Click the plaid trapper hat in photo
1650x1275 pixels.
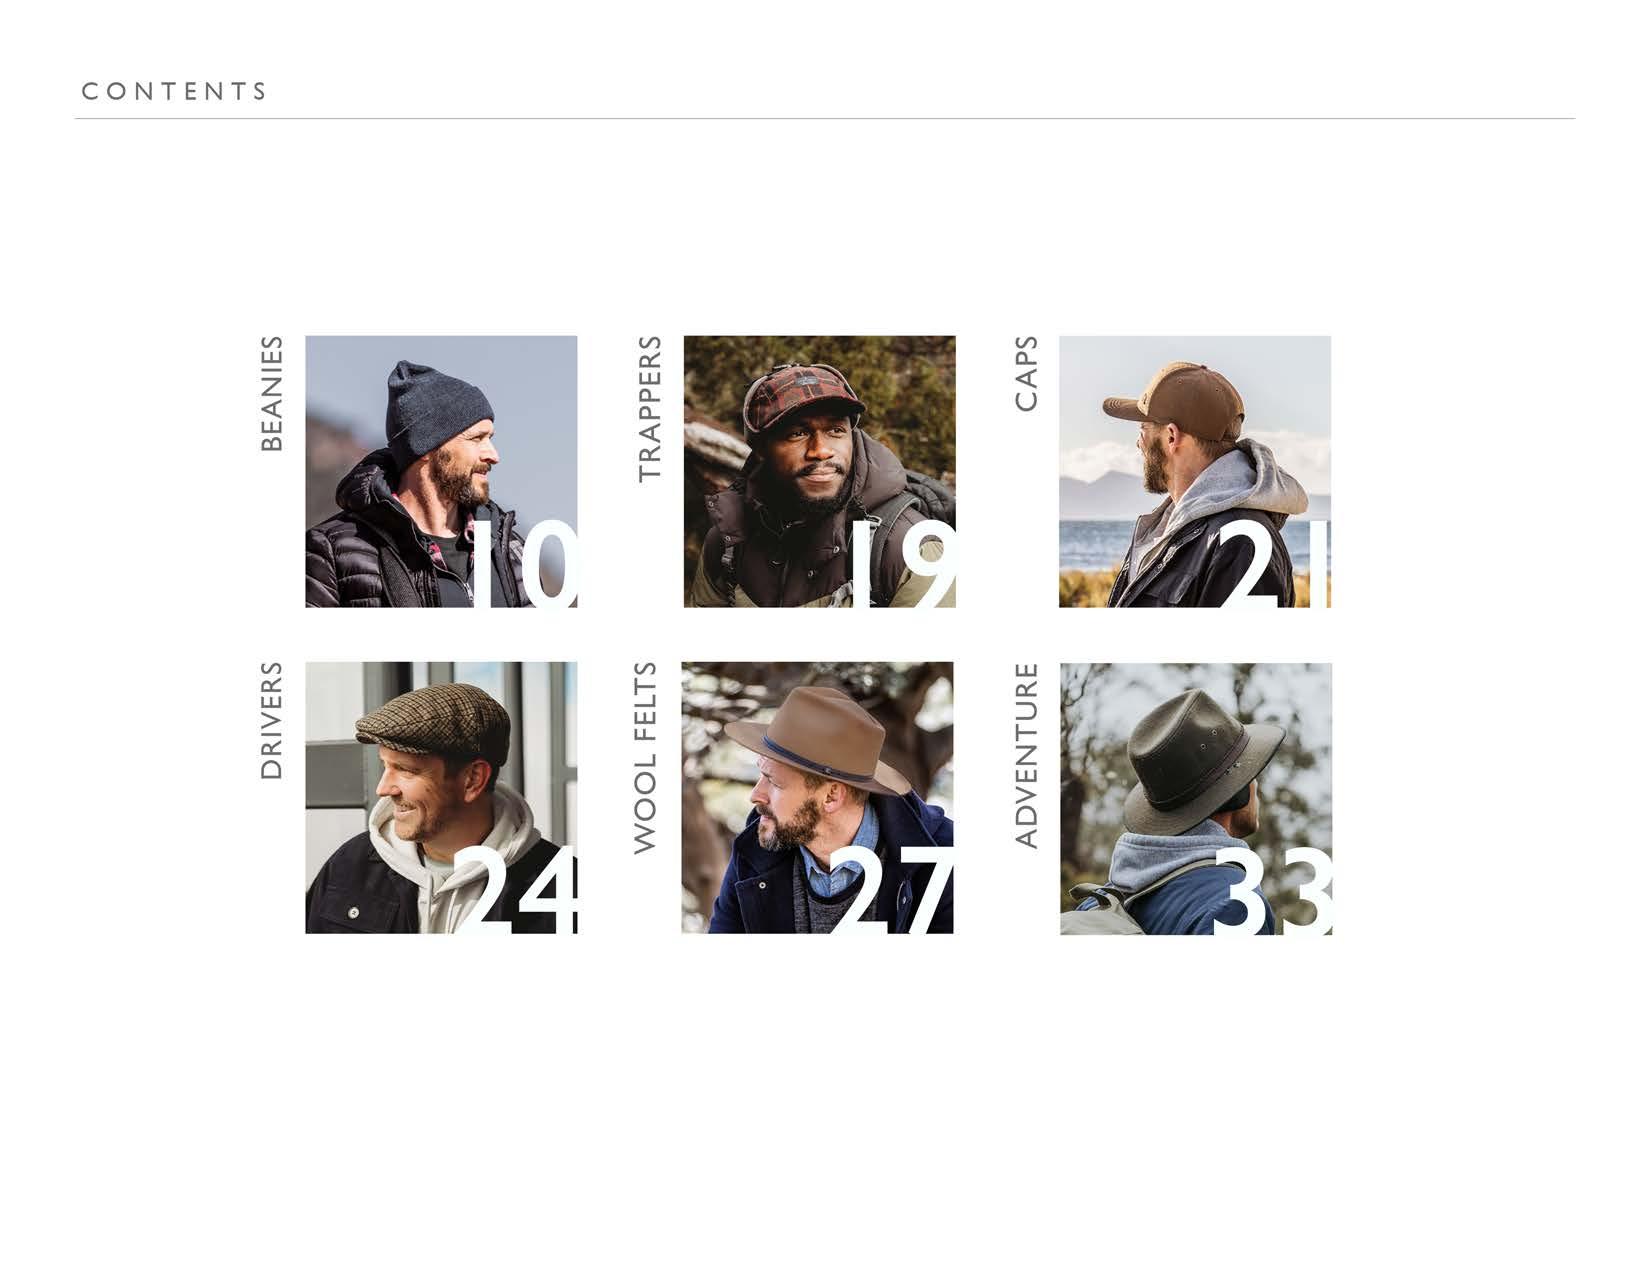click(803, 397)
